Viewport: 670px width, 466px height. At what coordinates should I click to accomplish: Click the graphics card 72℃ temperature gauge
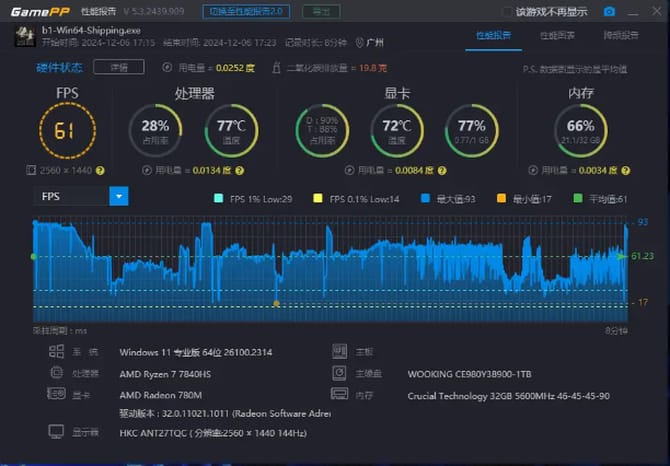click(x=397, y=130)
